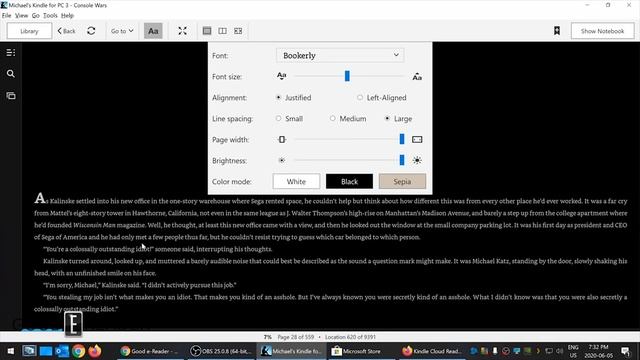
Task: Open the flashcards sidebar icon
Action: click(11, 96)
